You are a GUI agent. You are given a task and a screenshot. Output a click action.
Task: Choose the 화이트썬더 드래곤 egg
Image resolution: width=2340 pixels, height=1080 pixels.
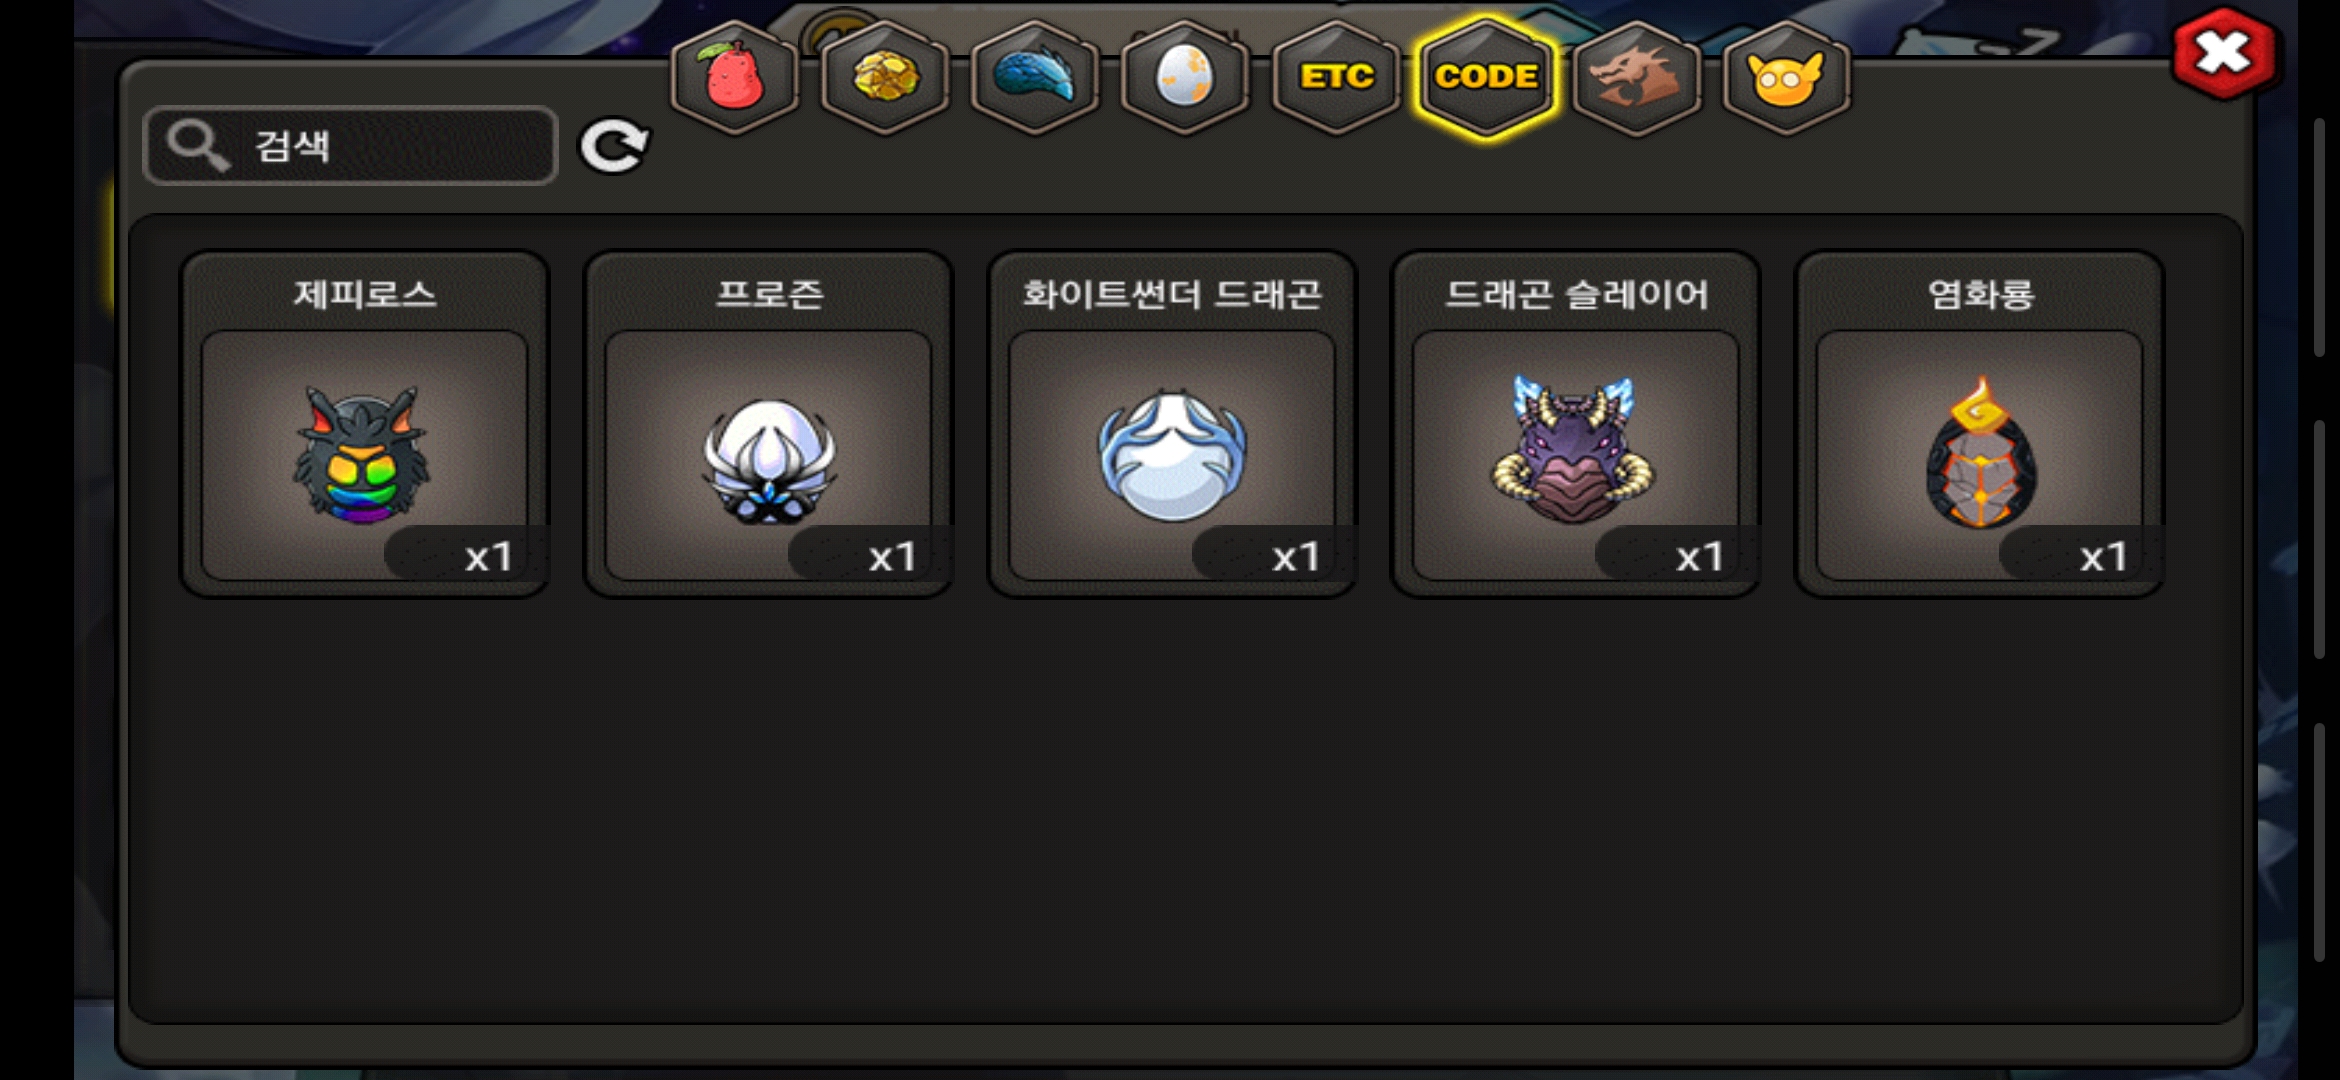[x=1172, y=424]
